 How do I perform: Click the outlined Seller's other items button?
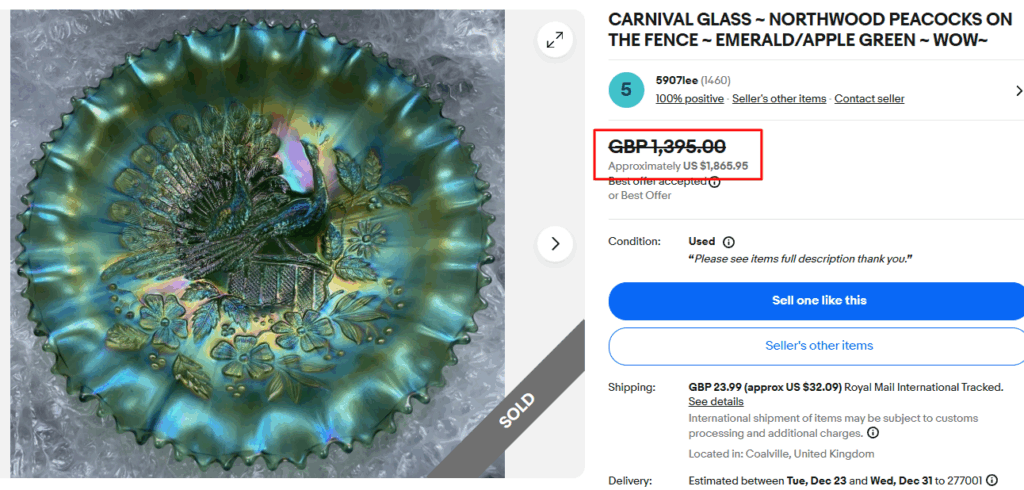pyautogui.click(x=818, y=346)
